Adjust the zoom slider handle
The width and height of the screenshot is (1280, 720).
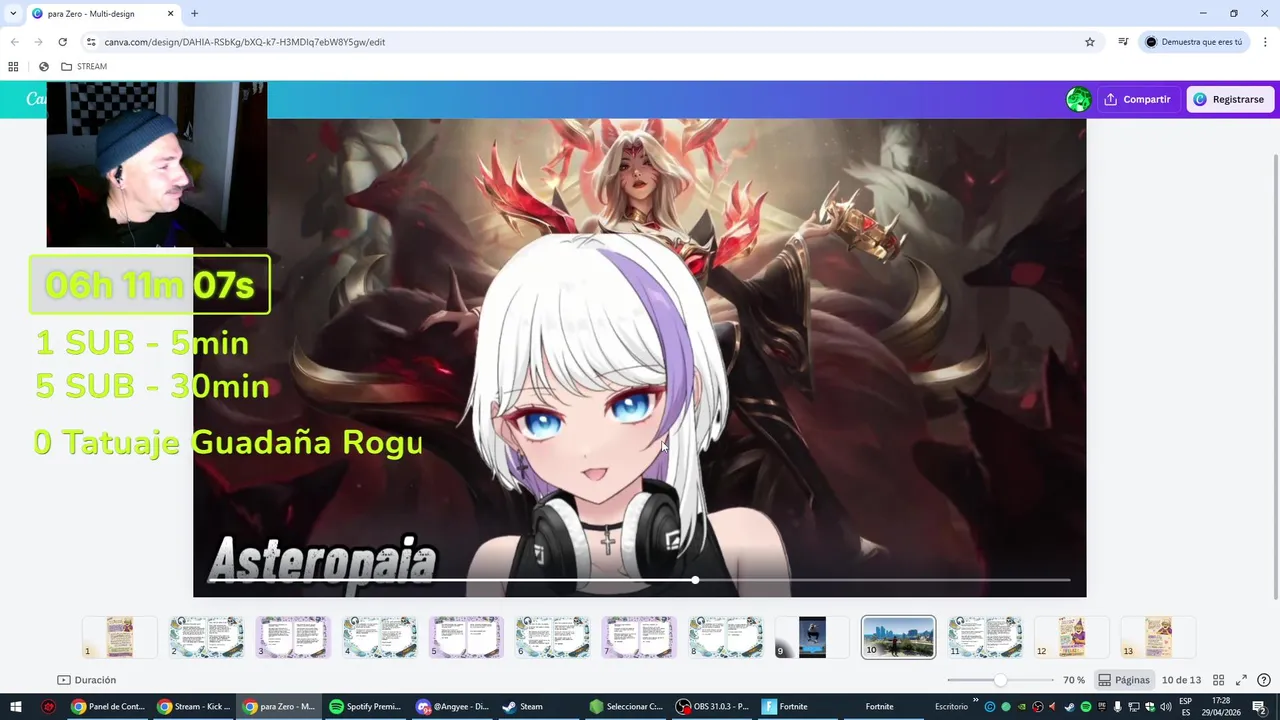click(x=1000, y=680)
